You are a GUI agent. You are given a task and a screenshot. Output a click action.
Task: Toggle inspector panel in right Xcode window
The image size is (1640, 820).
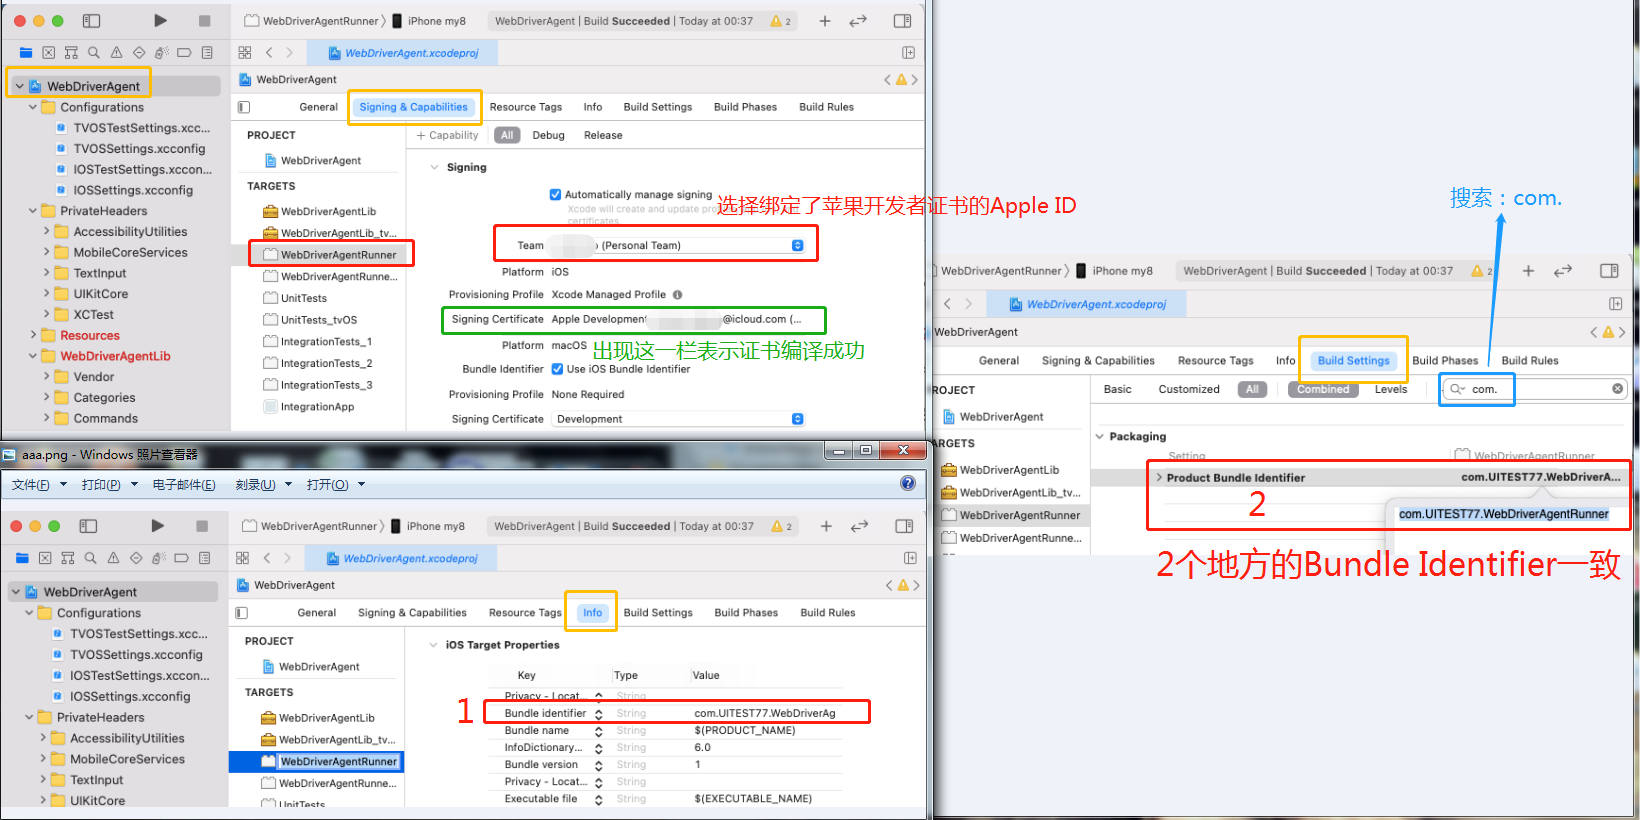1609,270
